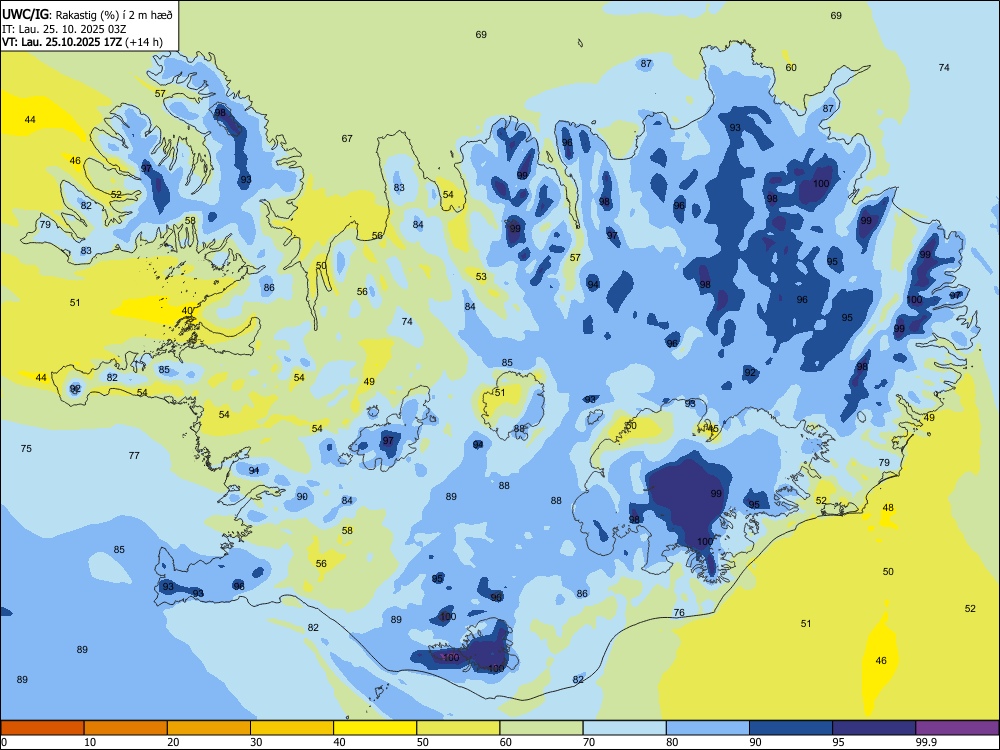Viewport: 1000px width, 750px height.
Task: Click the '48' value on the map
Action: point(888,508)
